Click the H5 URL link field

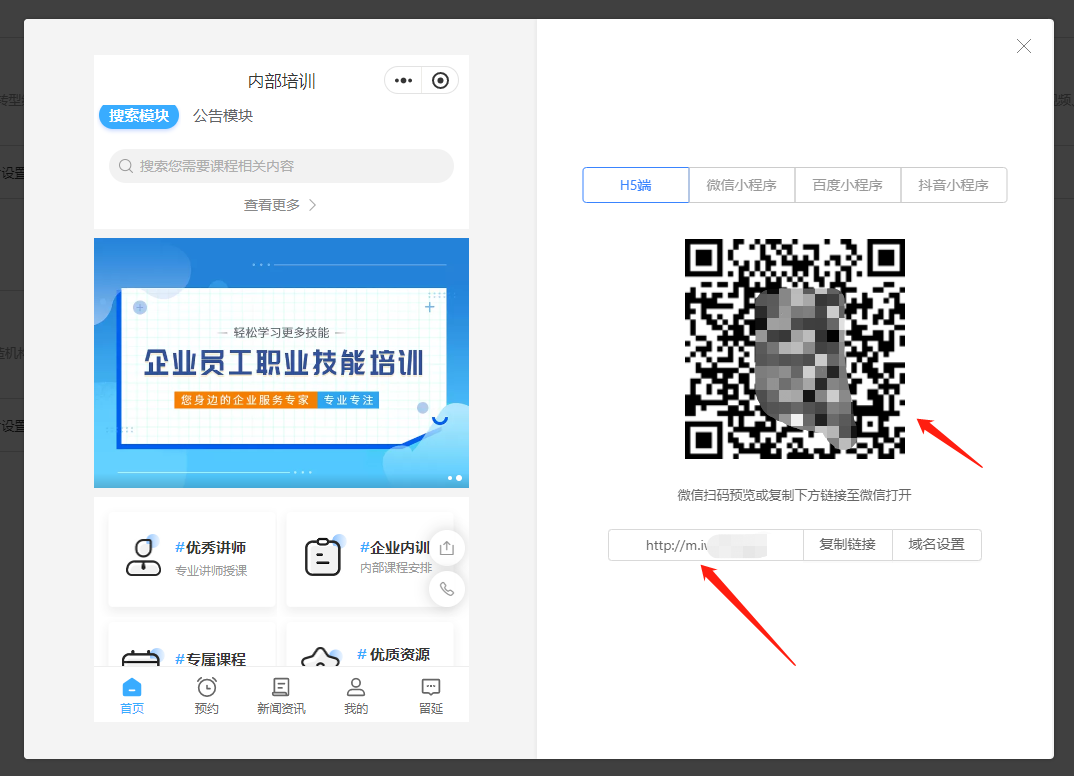point(705,545)
